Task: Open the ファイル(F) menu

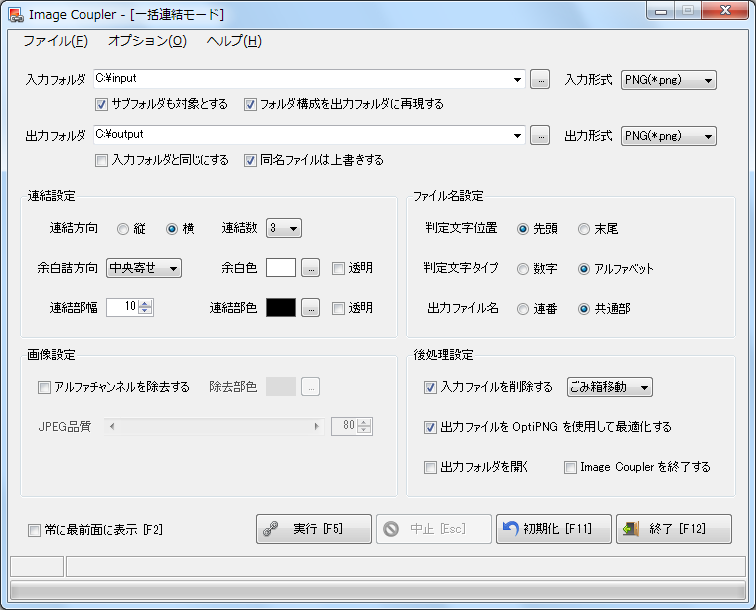Action: click(55, 41)
